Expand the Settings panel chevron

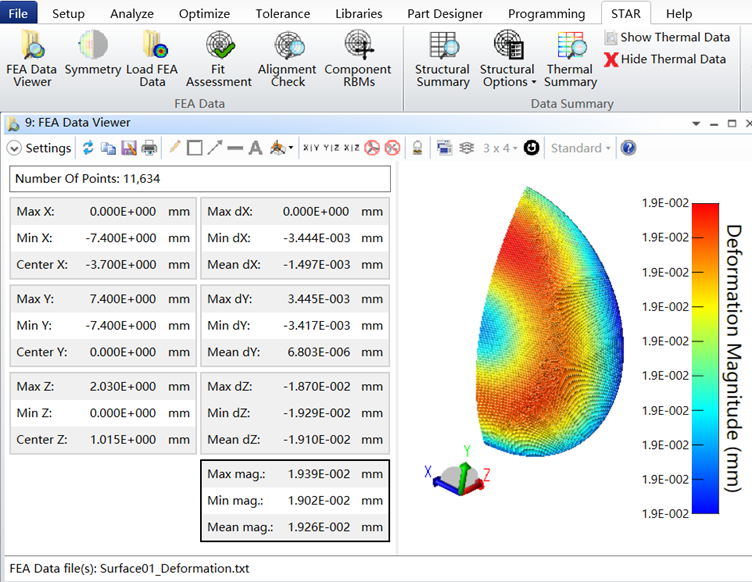[x=14, y=148]
